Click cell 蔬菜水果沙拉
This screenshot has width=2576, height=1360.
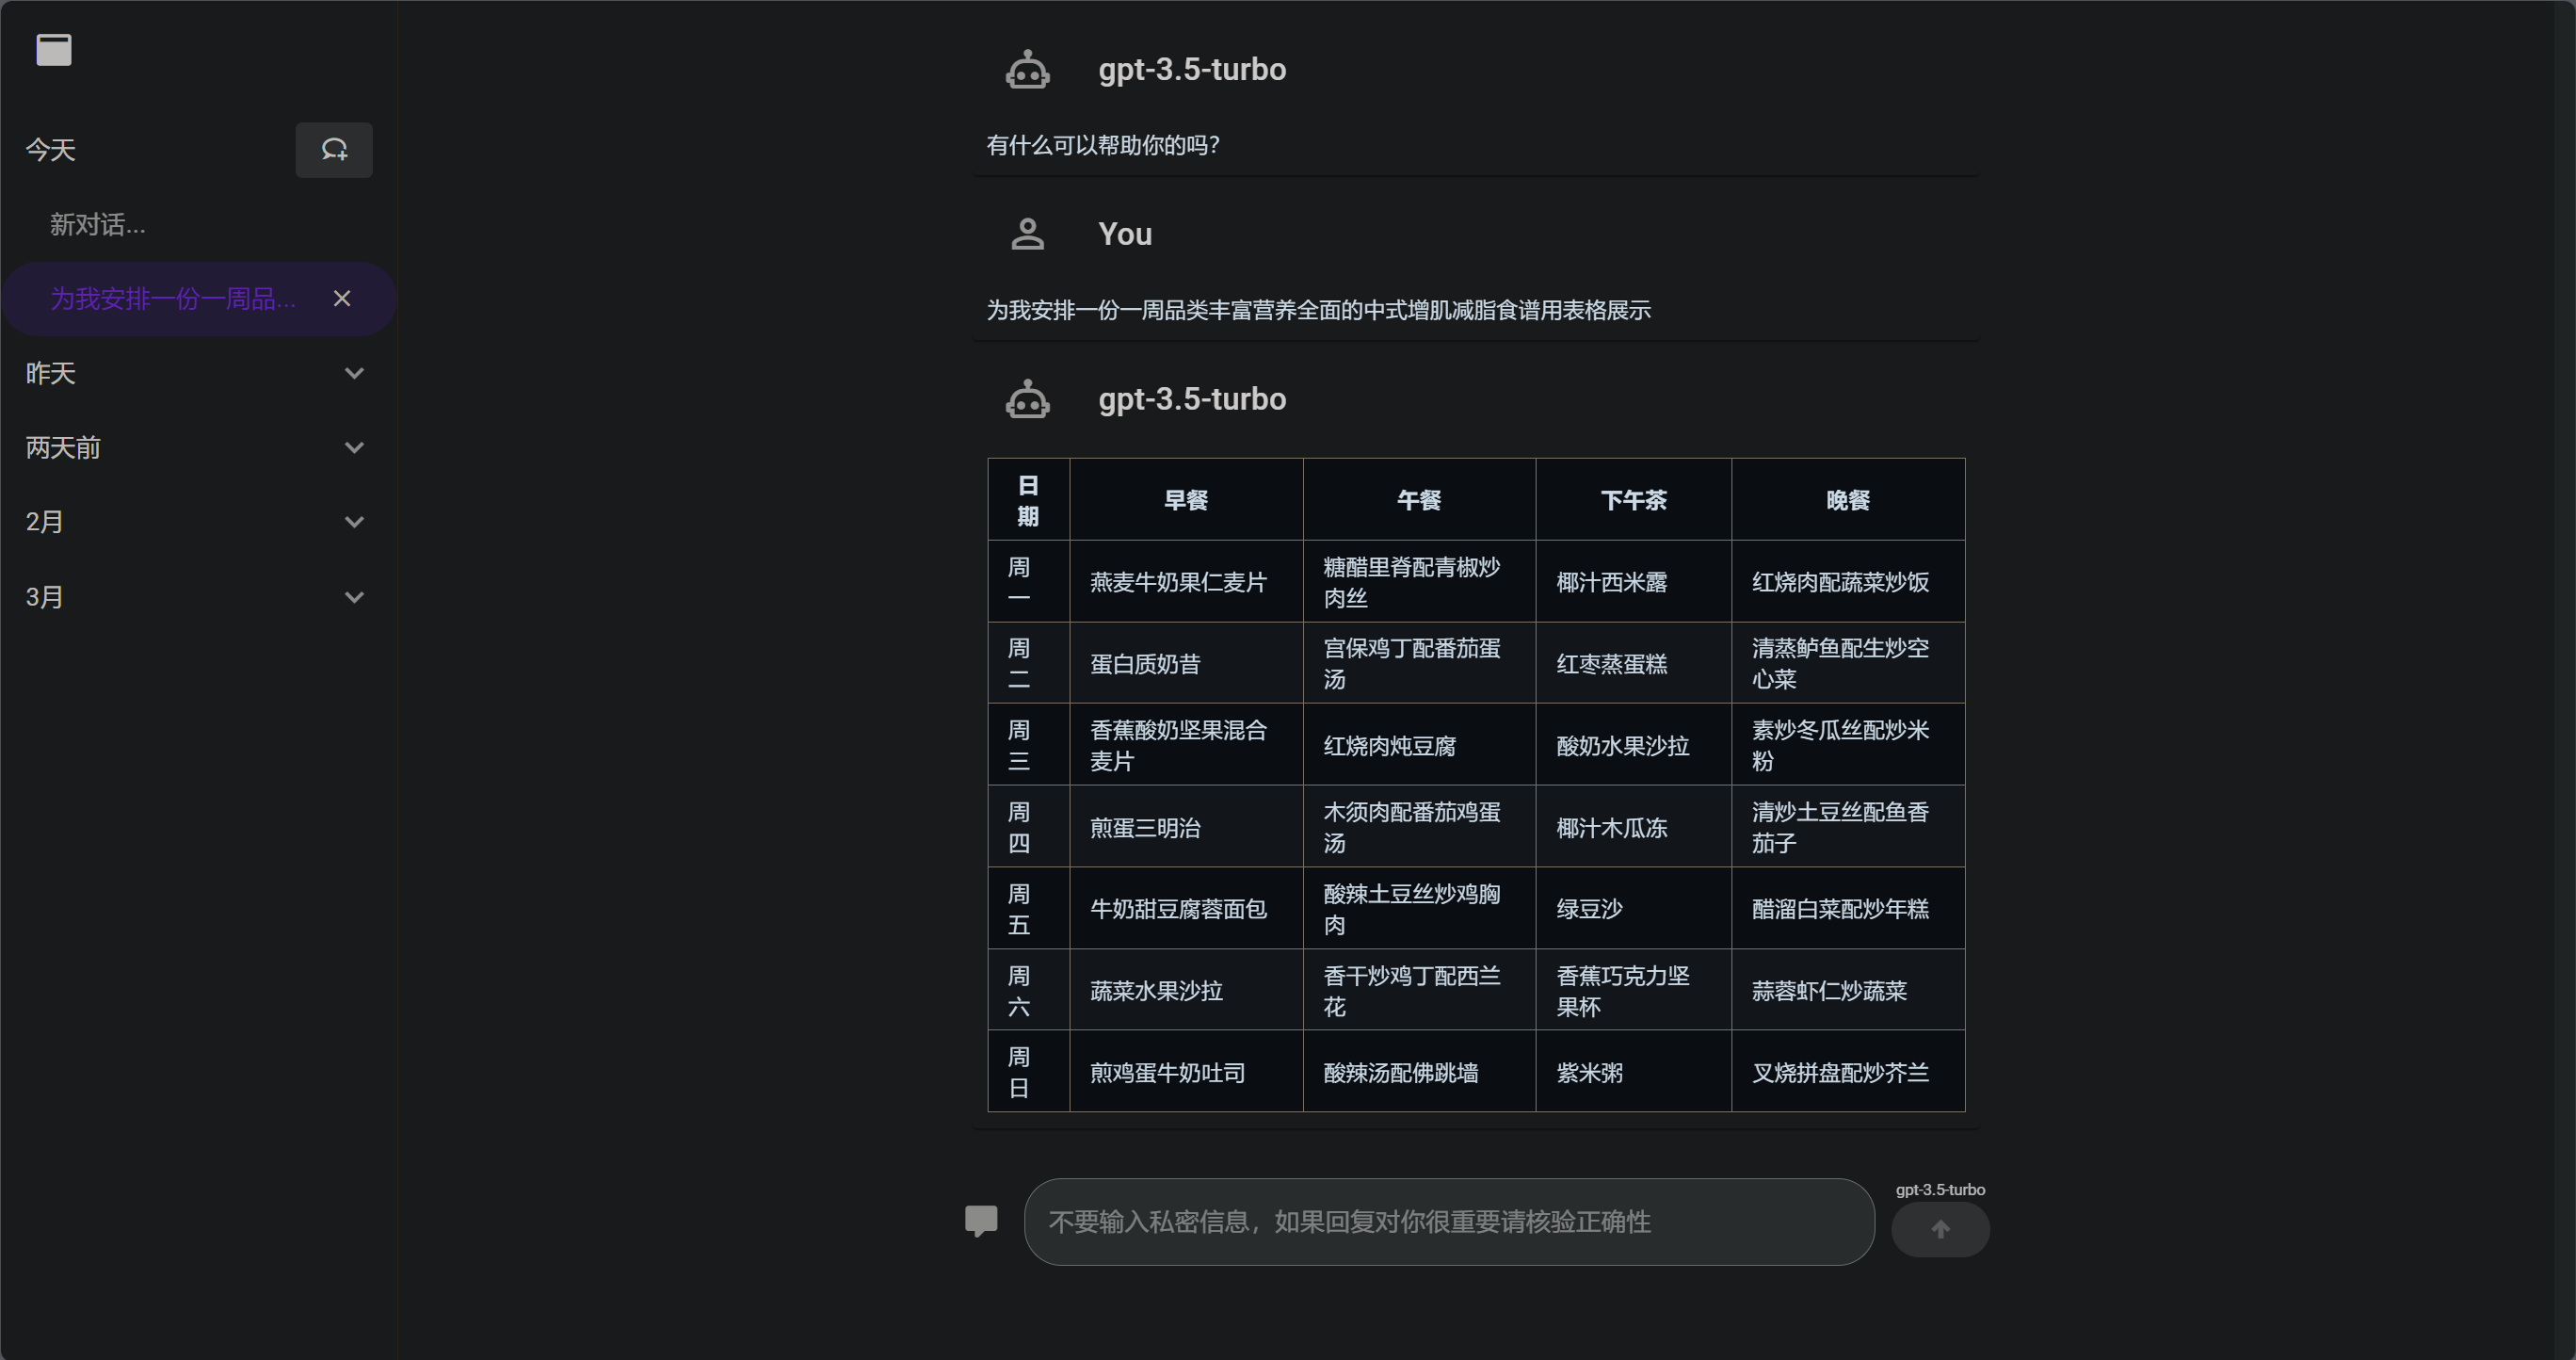tap(1186, 990)
